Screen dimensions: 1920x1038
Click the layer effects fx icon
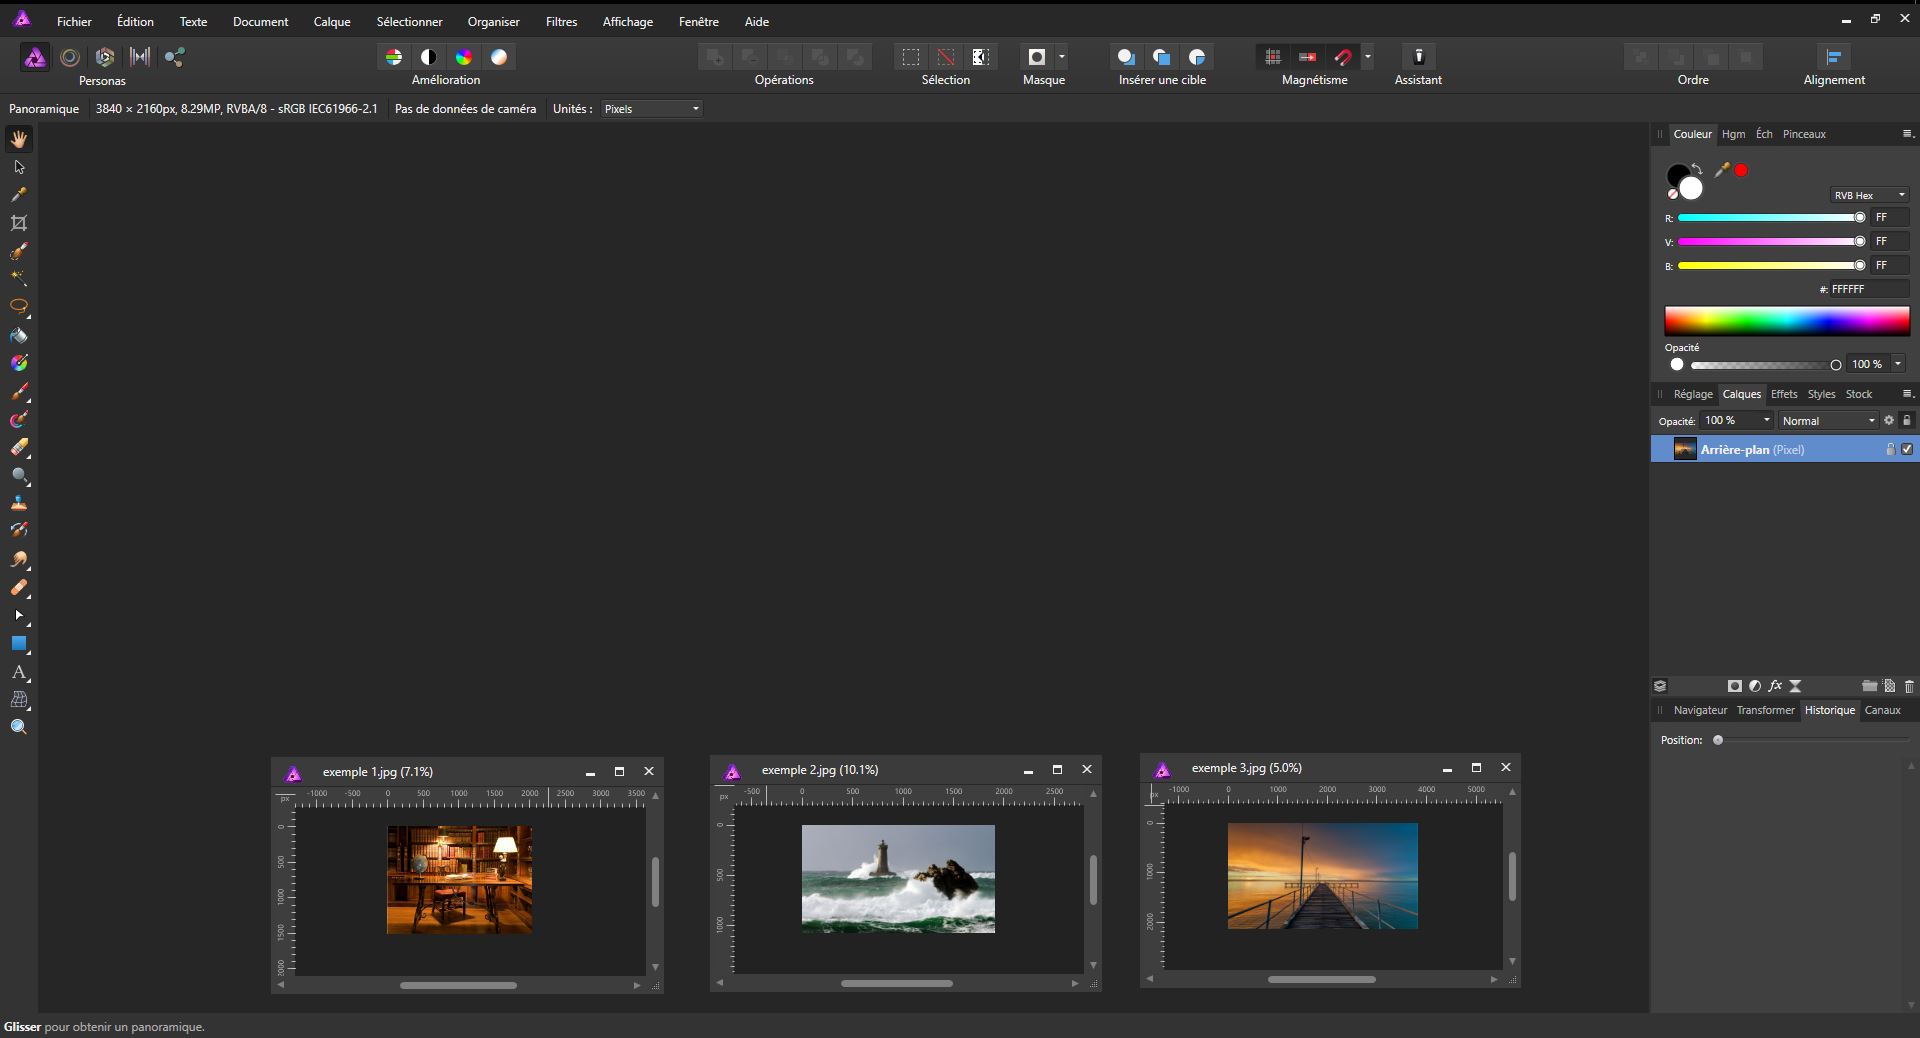tap(1775, 686)
